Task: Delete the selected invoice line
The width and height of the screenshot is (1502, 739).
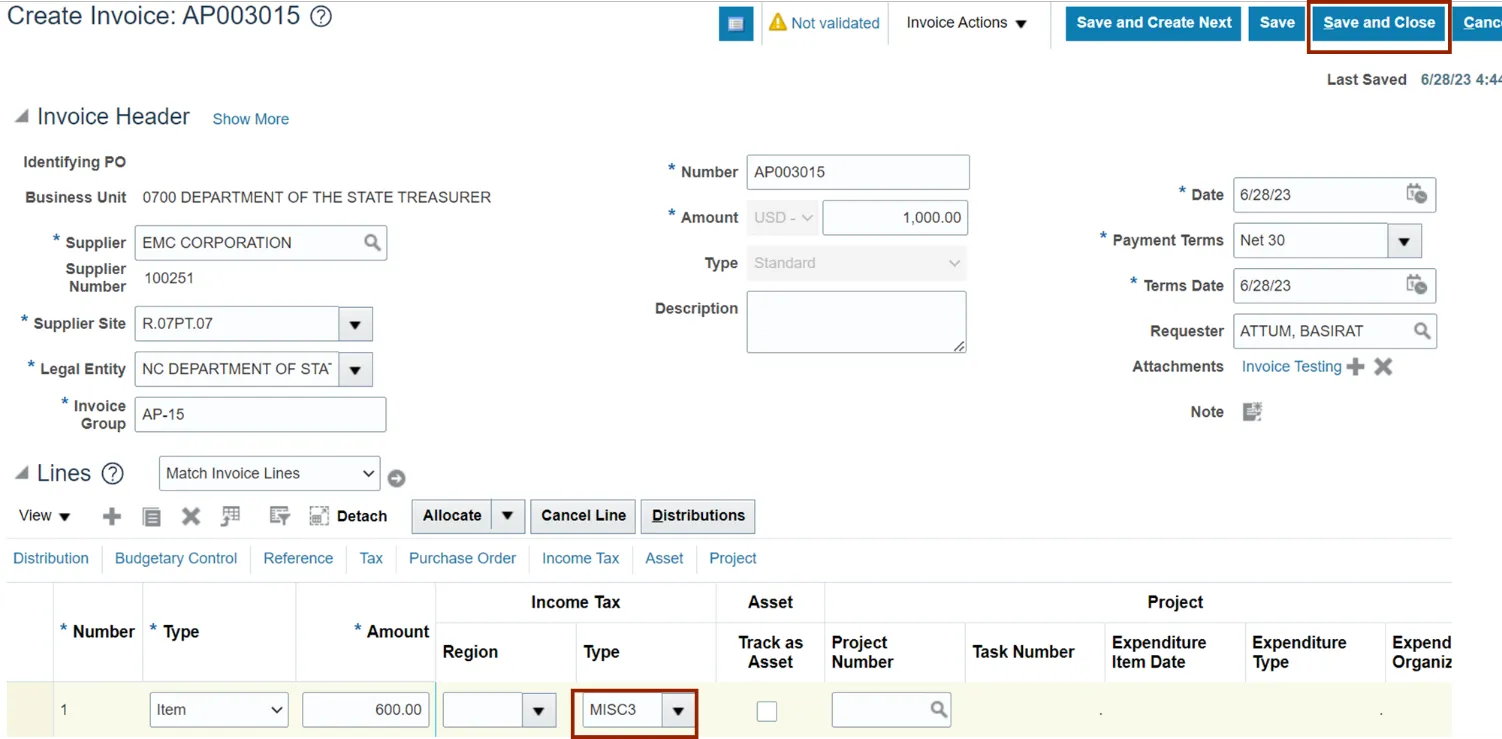Action: [191, 516]
